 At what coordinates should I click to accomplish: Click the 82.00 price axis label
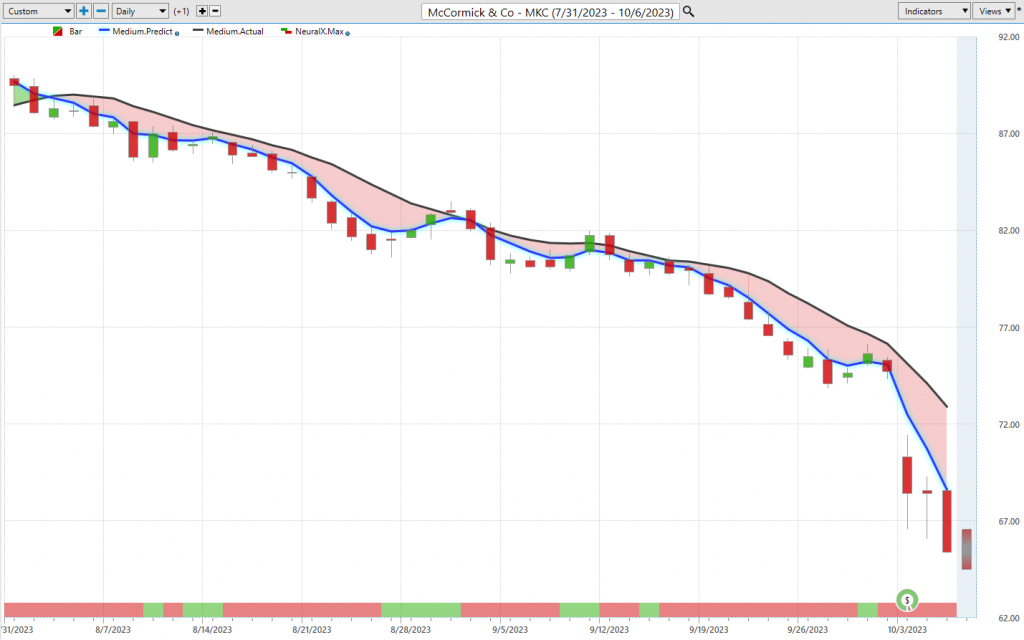point(1008,231)
